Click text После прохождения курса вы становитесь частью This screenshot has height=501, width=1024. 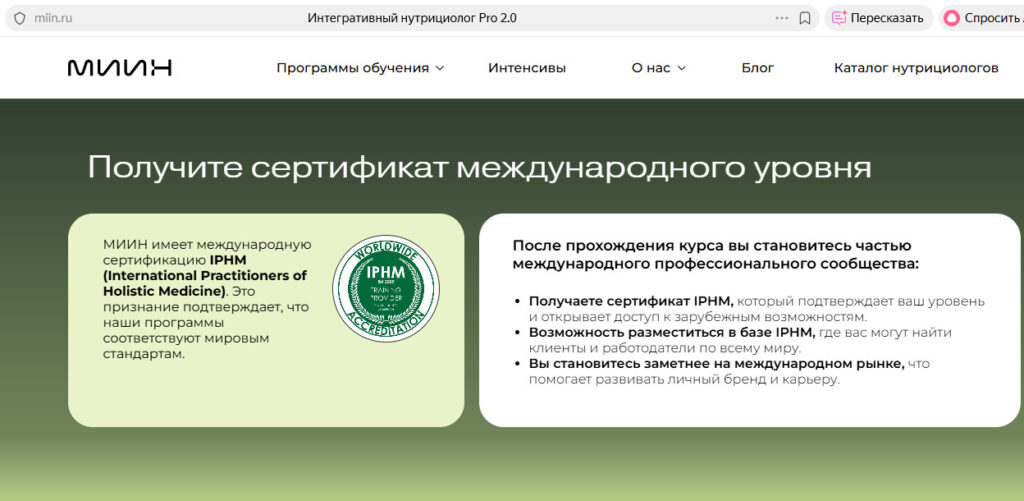(711, 246)
